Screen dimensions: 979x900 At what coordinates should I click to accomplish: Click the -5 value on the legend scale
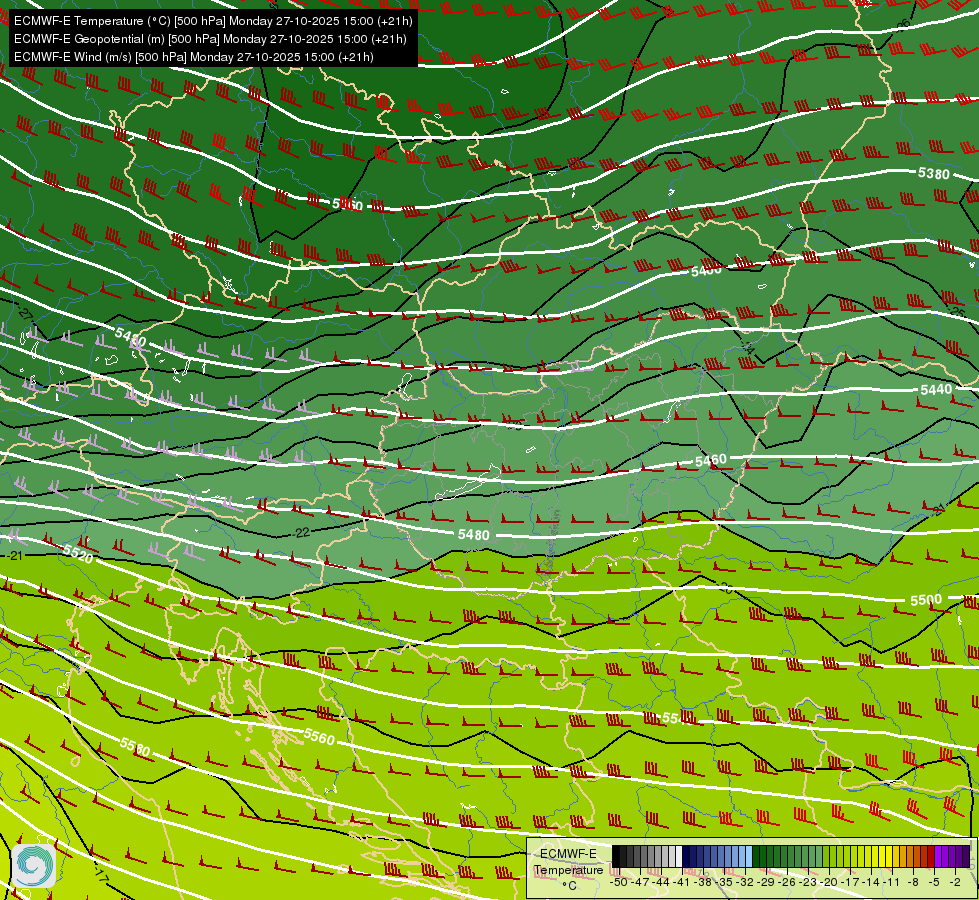[x=934, y=882]
